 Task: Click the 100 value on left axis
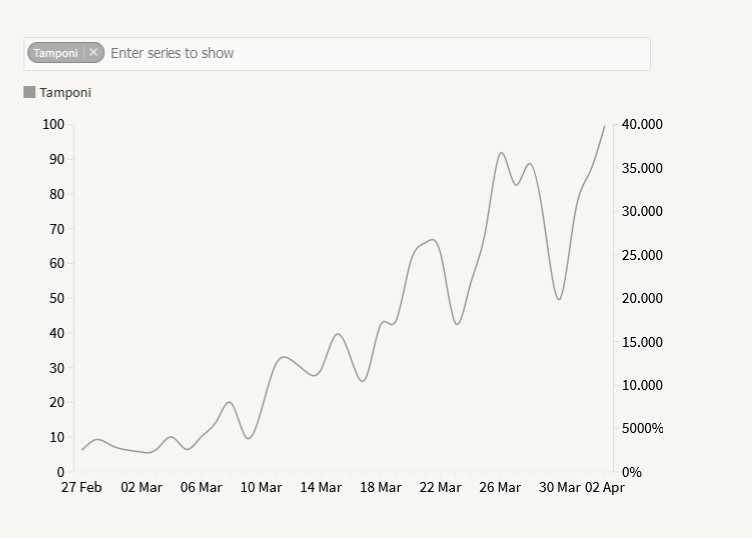click(x=54, y=124)
